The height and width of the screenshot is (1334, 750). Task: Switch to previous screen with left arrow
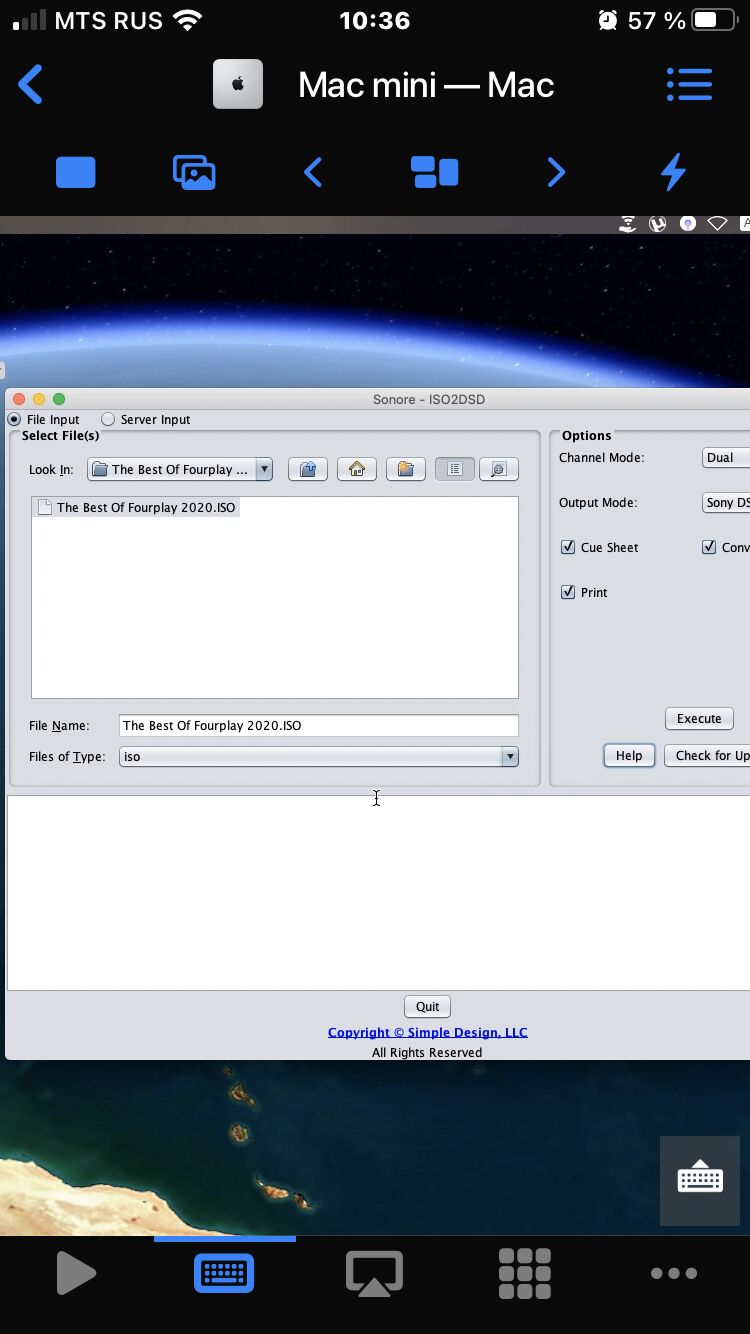point(313,173)
